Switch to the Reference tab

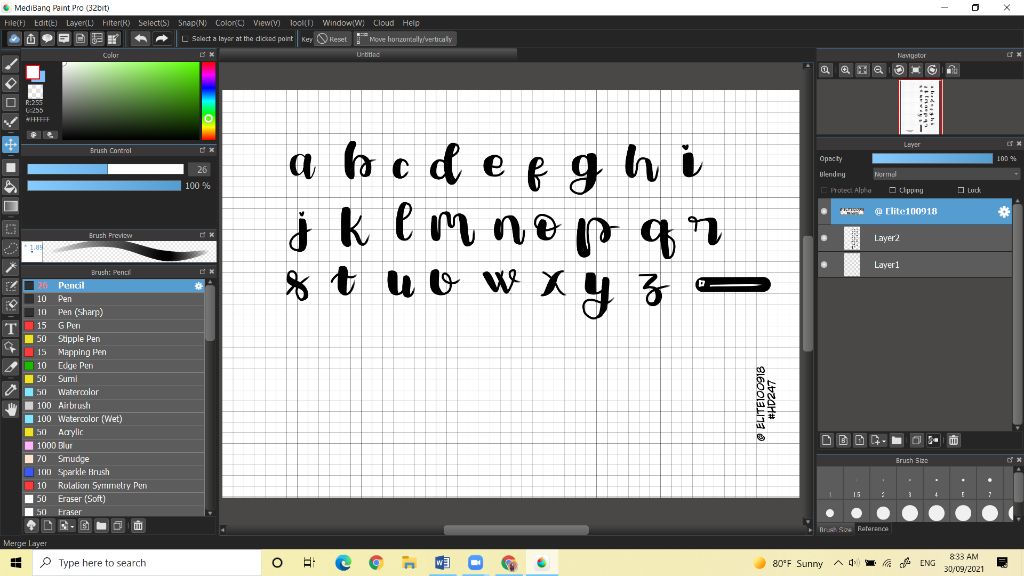tap(872, 529)
